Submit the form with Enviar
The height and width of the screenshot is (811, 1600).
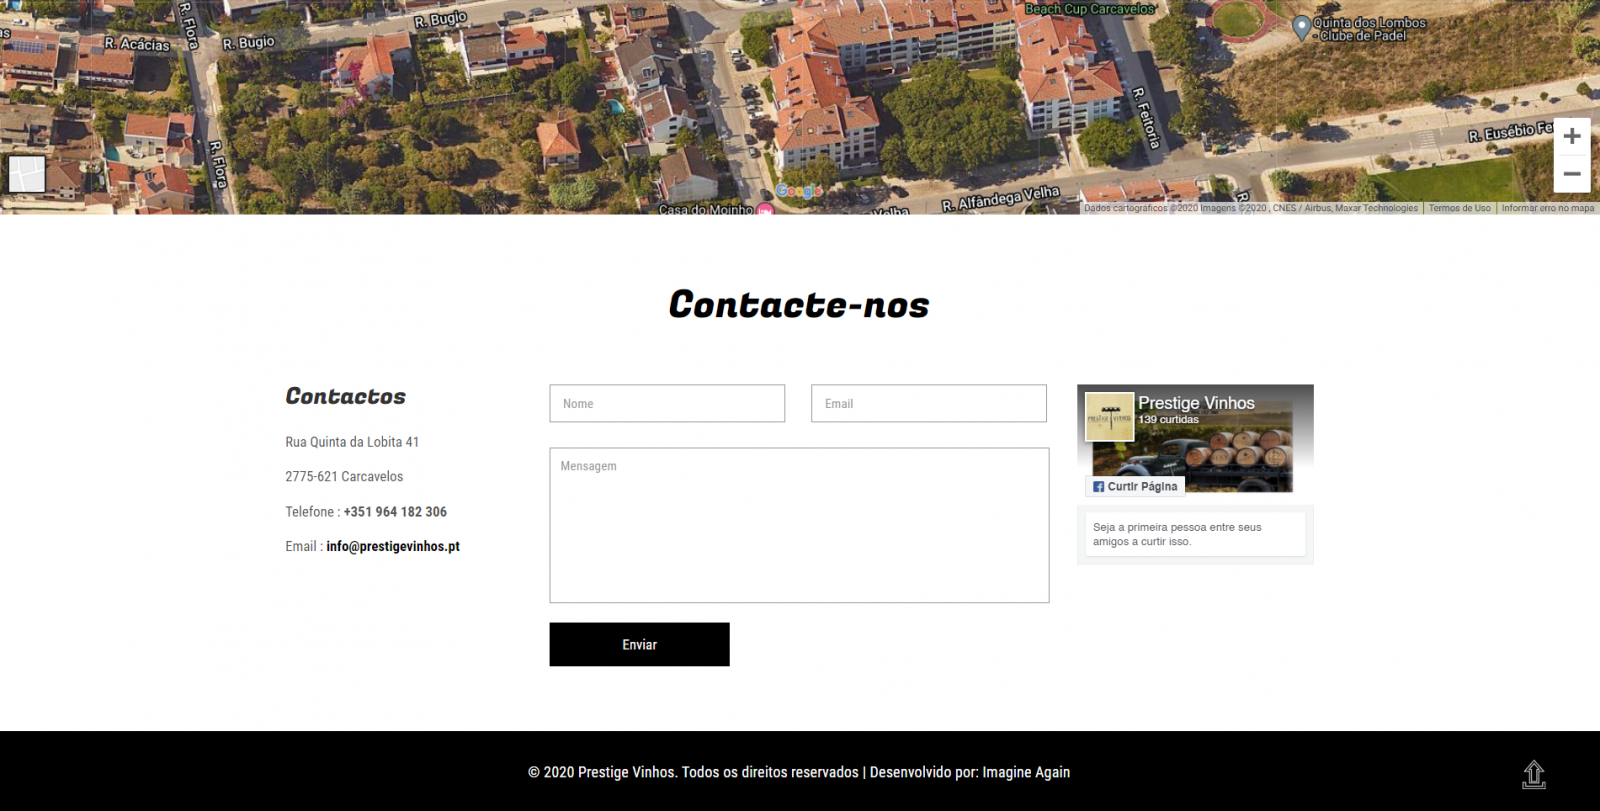639,645
